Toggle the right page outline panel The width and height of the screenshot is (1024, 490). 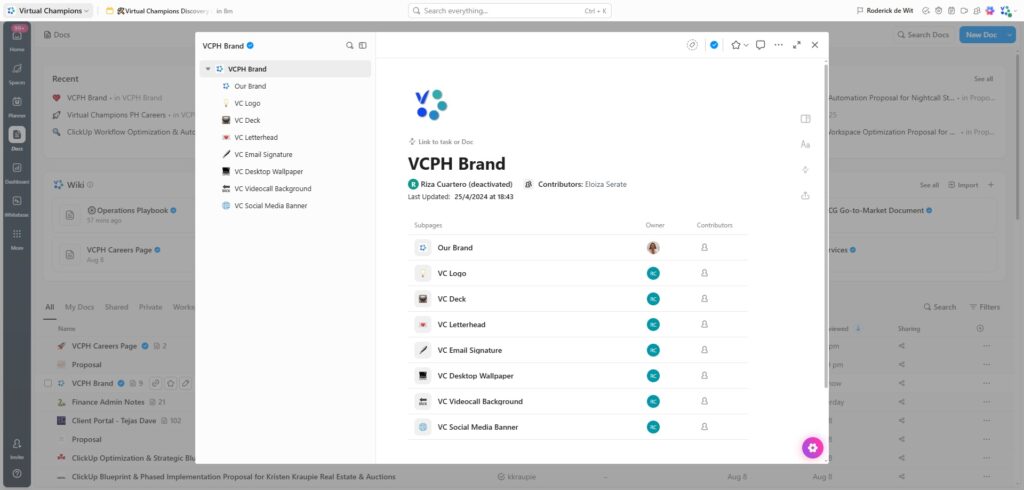tap(805, 119)
